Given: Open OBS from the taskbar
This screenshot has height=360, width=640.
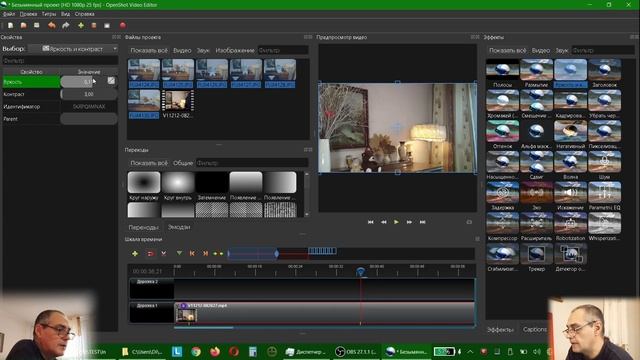Looking at the screenshot, I should [355, 351].
